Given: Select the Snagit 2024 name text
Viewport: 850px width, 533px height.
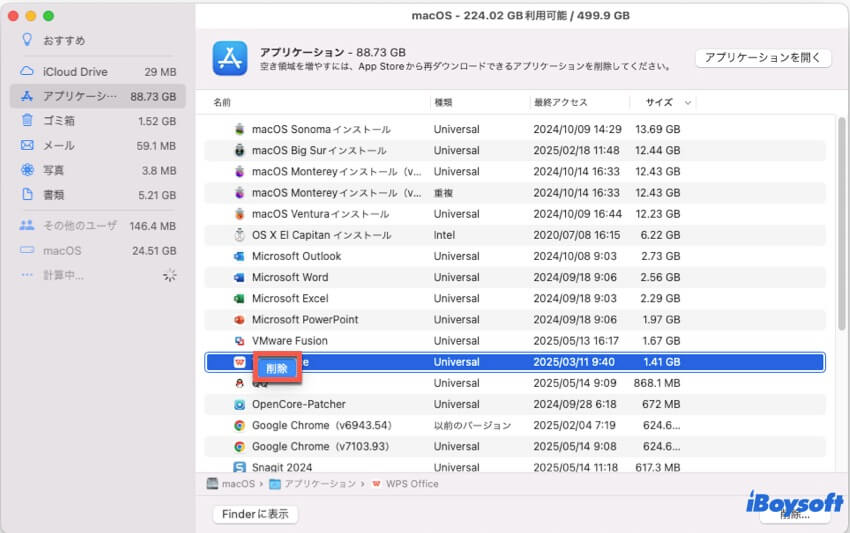Looking at the screenshot, I should click(282, 467).
